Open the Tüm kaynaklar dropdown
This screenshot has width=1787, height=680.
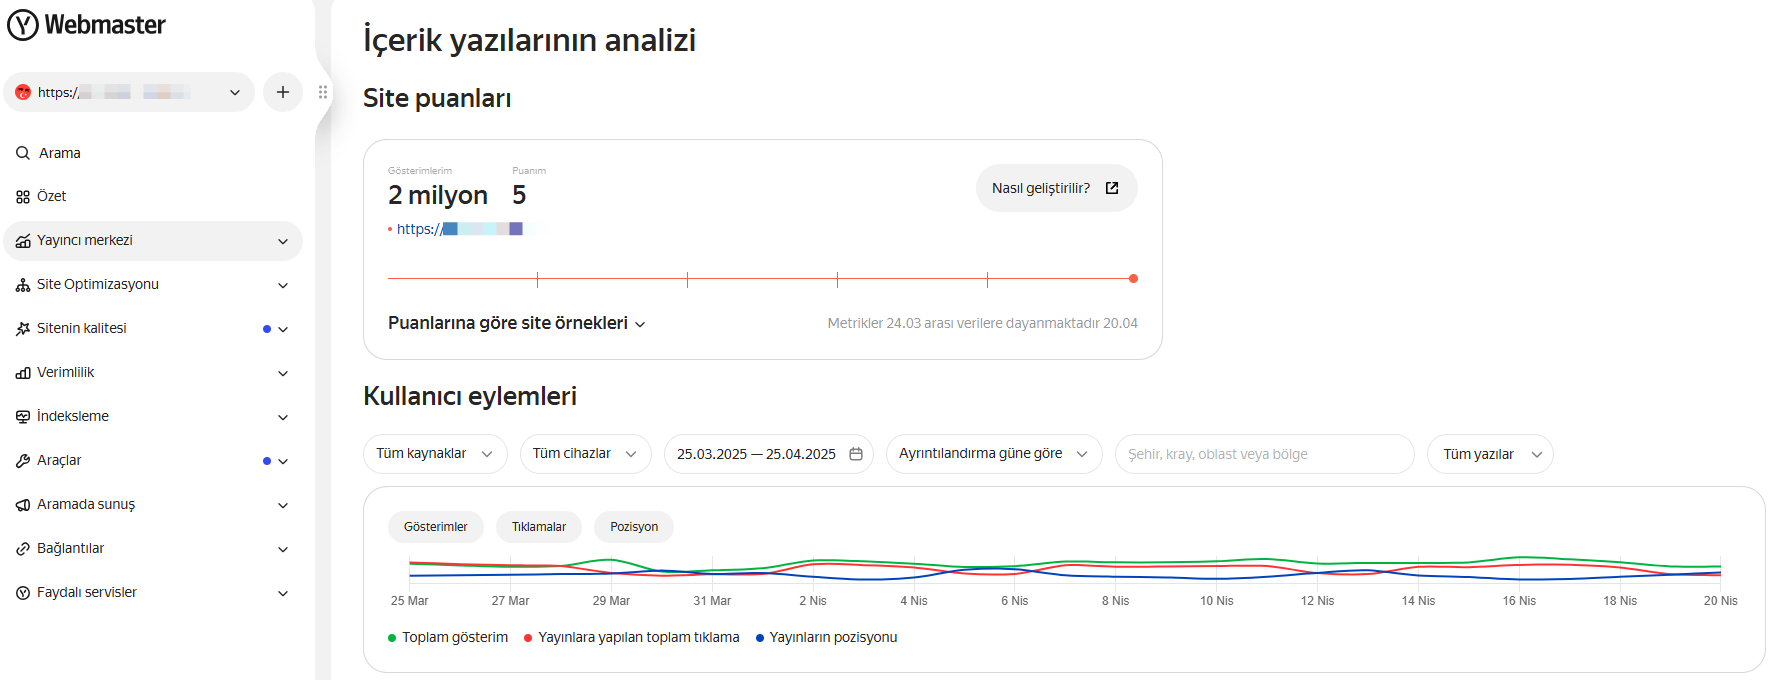(435, 454)
